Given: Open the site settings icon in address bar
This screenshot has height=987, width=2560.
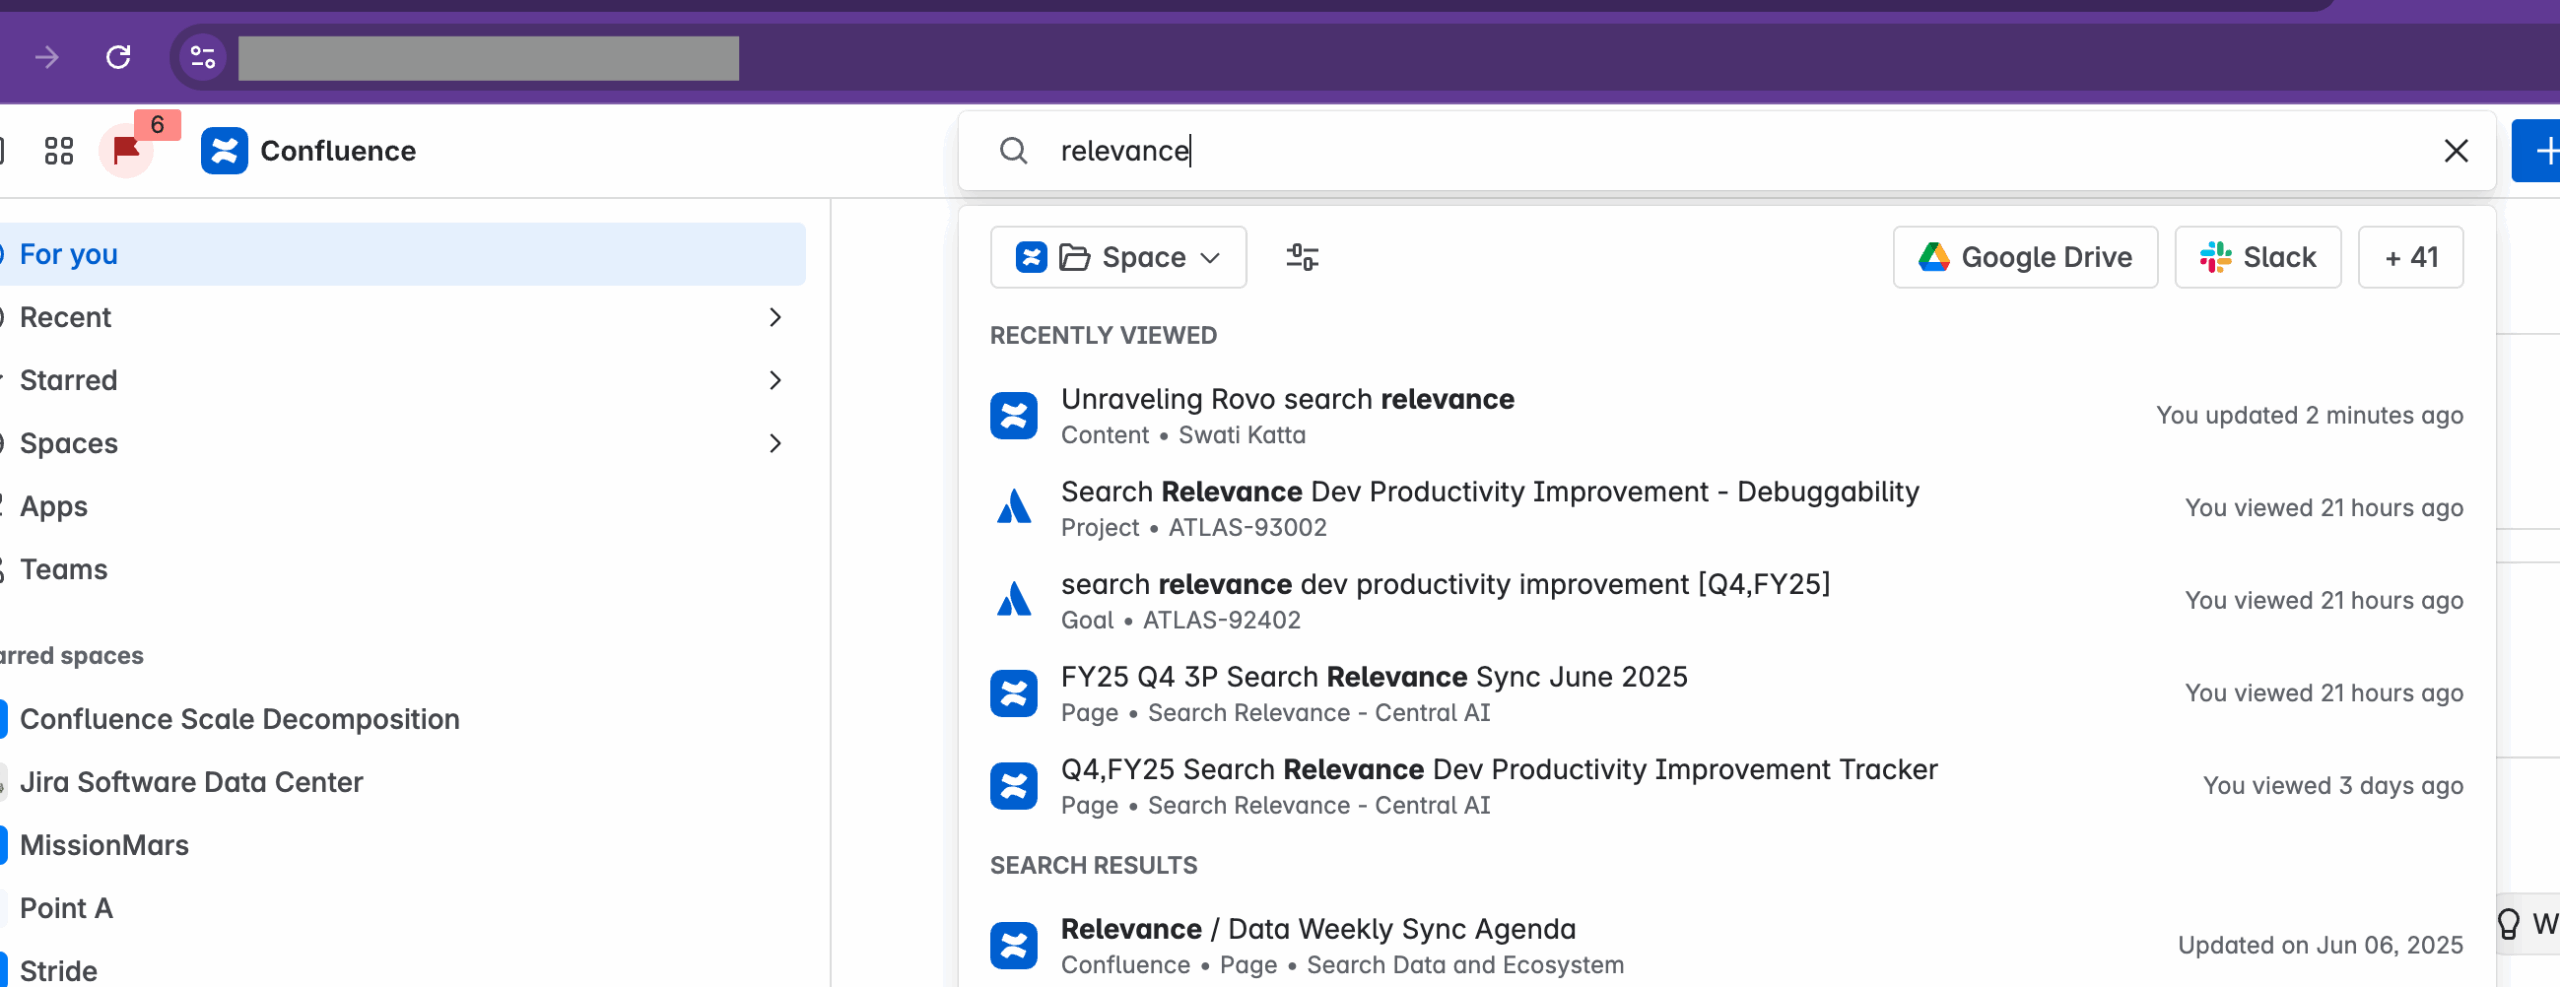Looking at the screenshot, I should tap(203, 57).
